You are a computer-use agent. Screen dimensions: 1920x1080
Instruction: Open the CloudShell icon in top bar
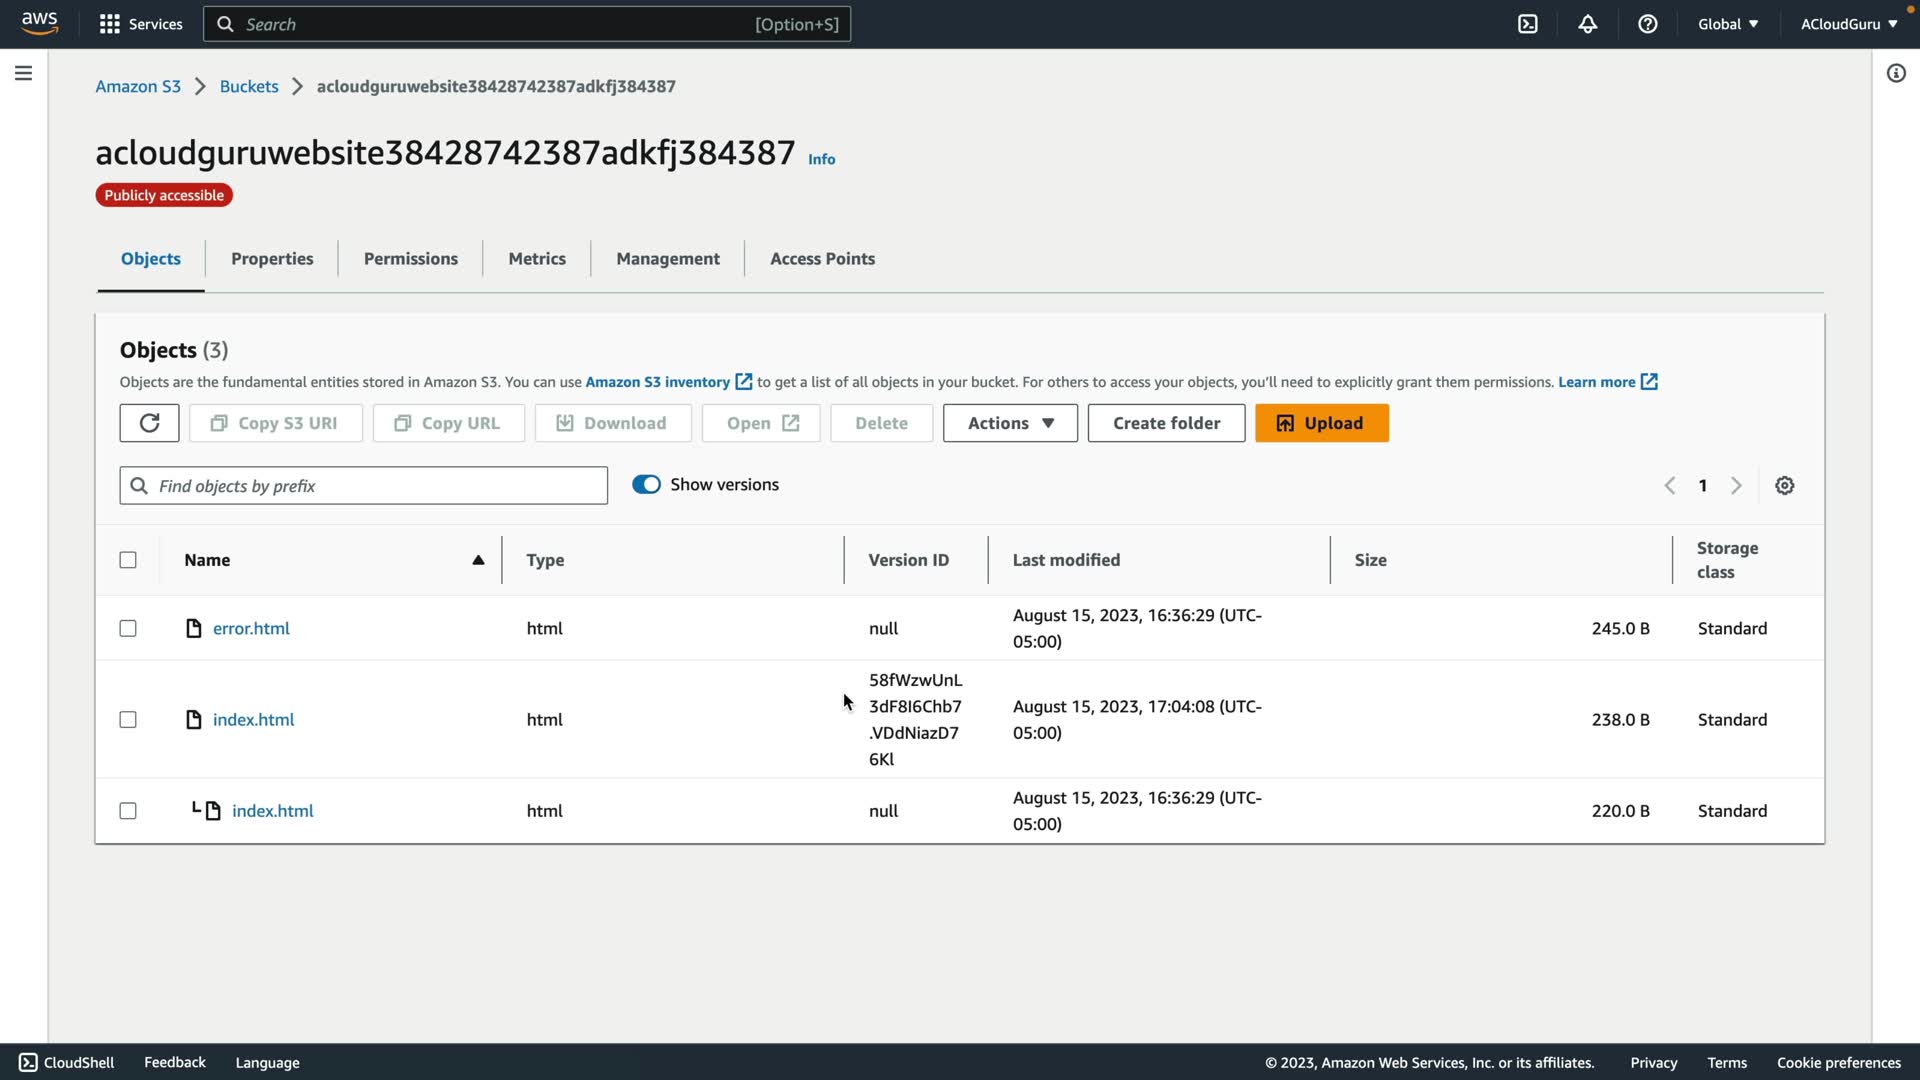tap(1528, 24)
